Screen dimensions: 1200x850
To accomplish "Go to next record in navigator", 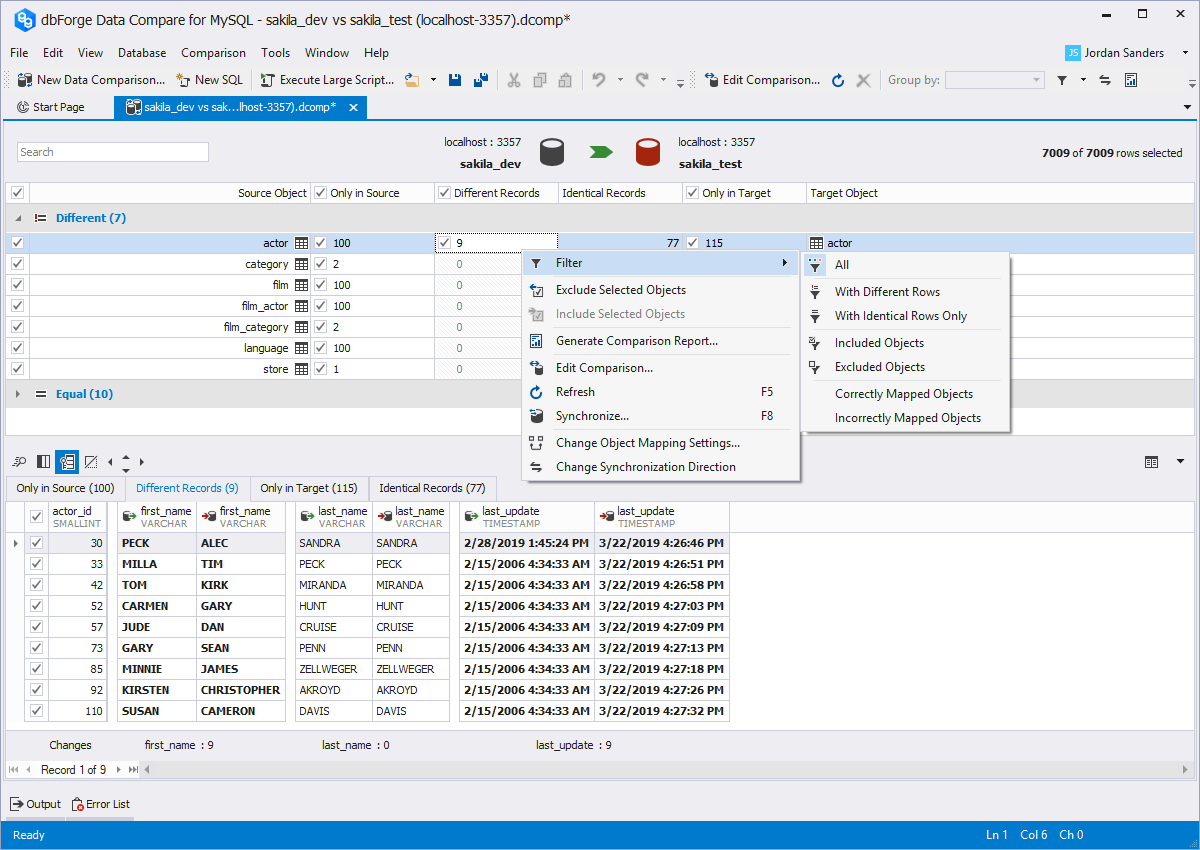I will [118, 770].
